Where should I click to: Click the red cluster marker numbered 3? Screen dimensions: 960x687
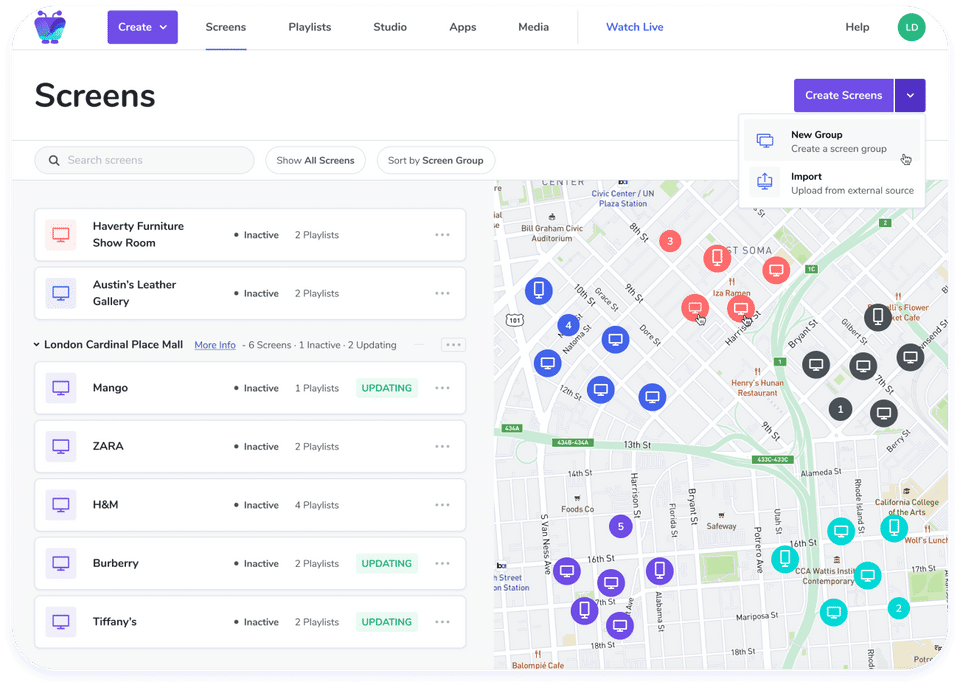[x=670, y=241]
